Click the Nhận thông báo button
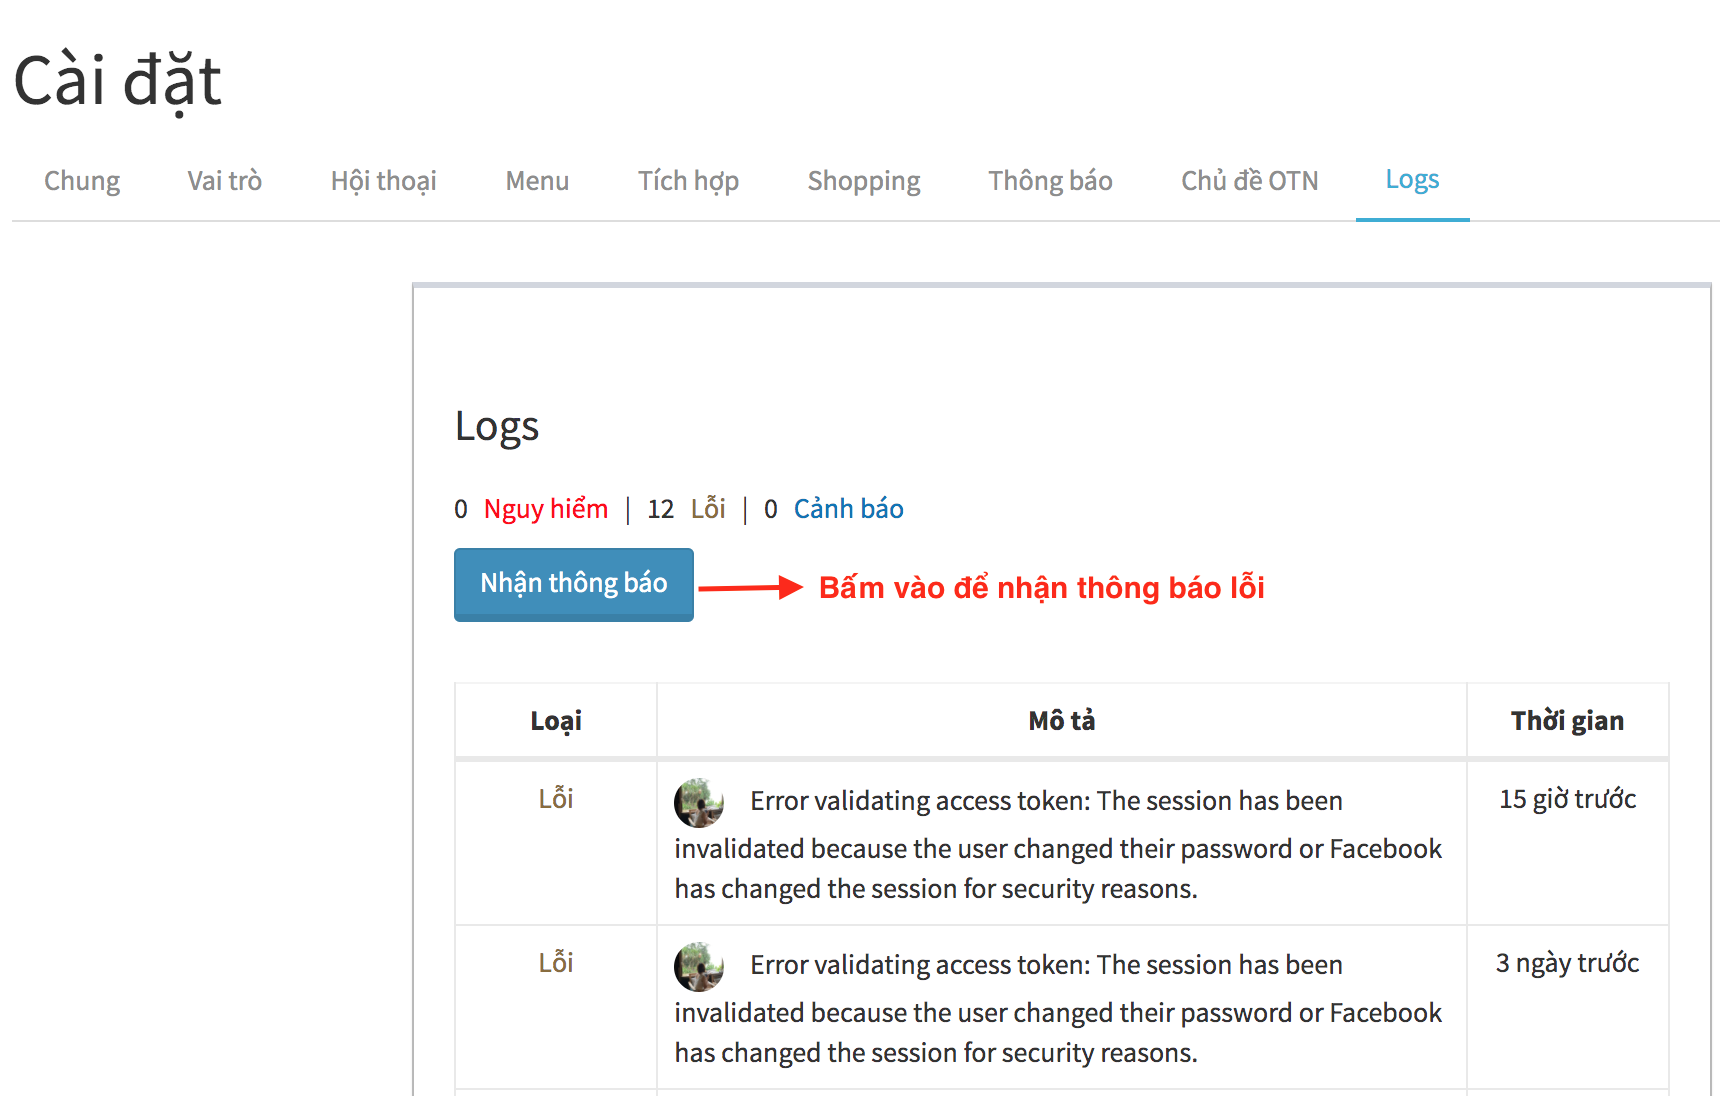Image resolution: width=1720 pixels, height=1096 pixels. [x=574, y=584]
